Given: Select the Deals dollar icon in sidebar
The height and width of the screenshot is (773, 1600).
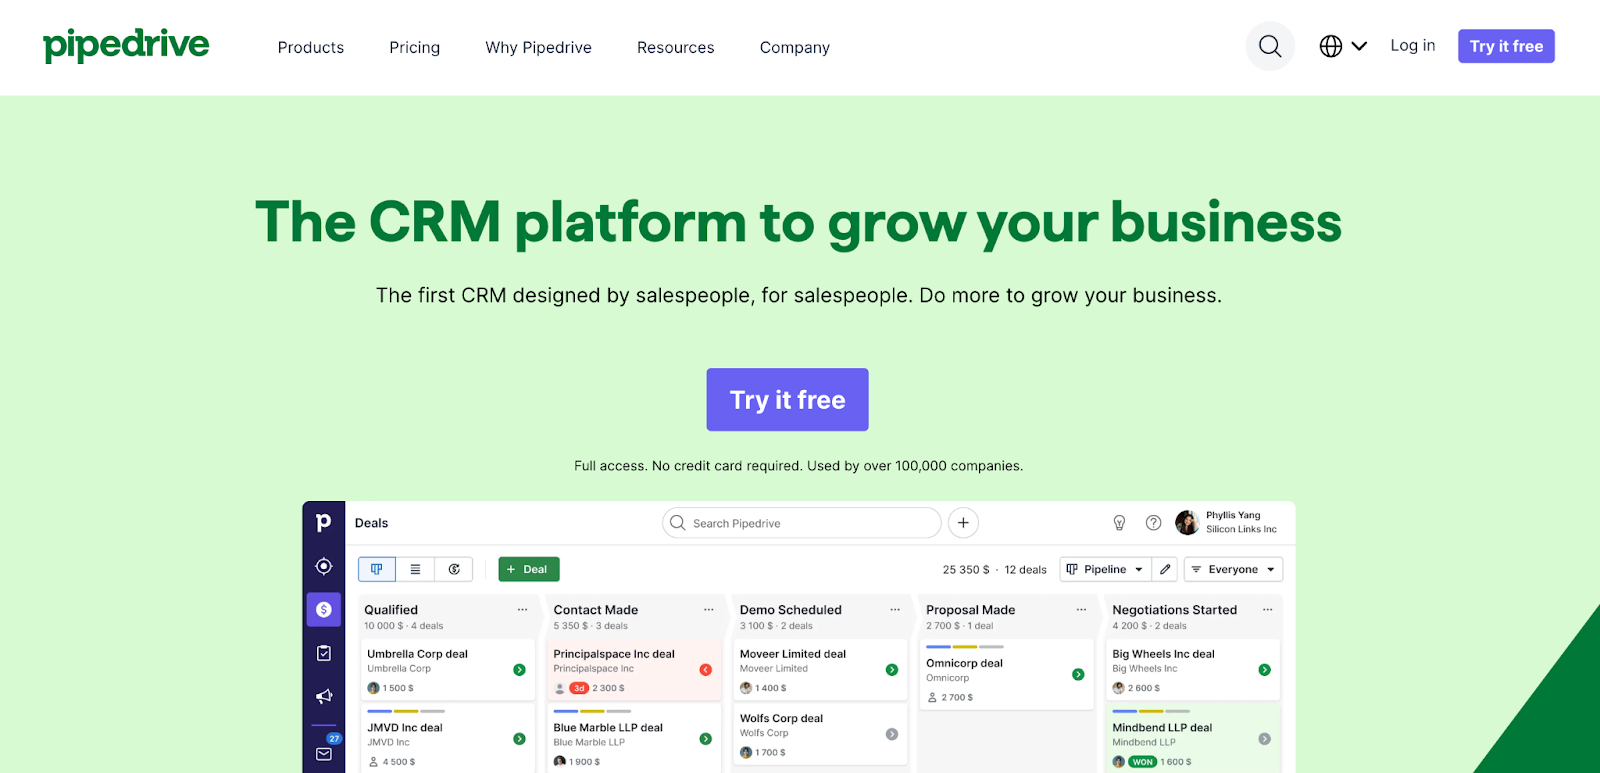Looking at the screenshot, I should 324,609.
